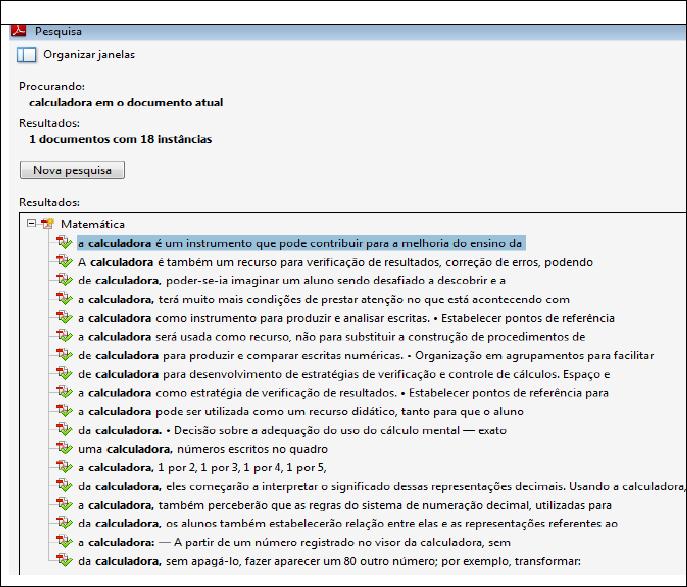Click result icon for 'pode ser utilizada como um recurso'

tap(64, 411)
